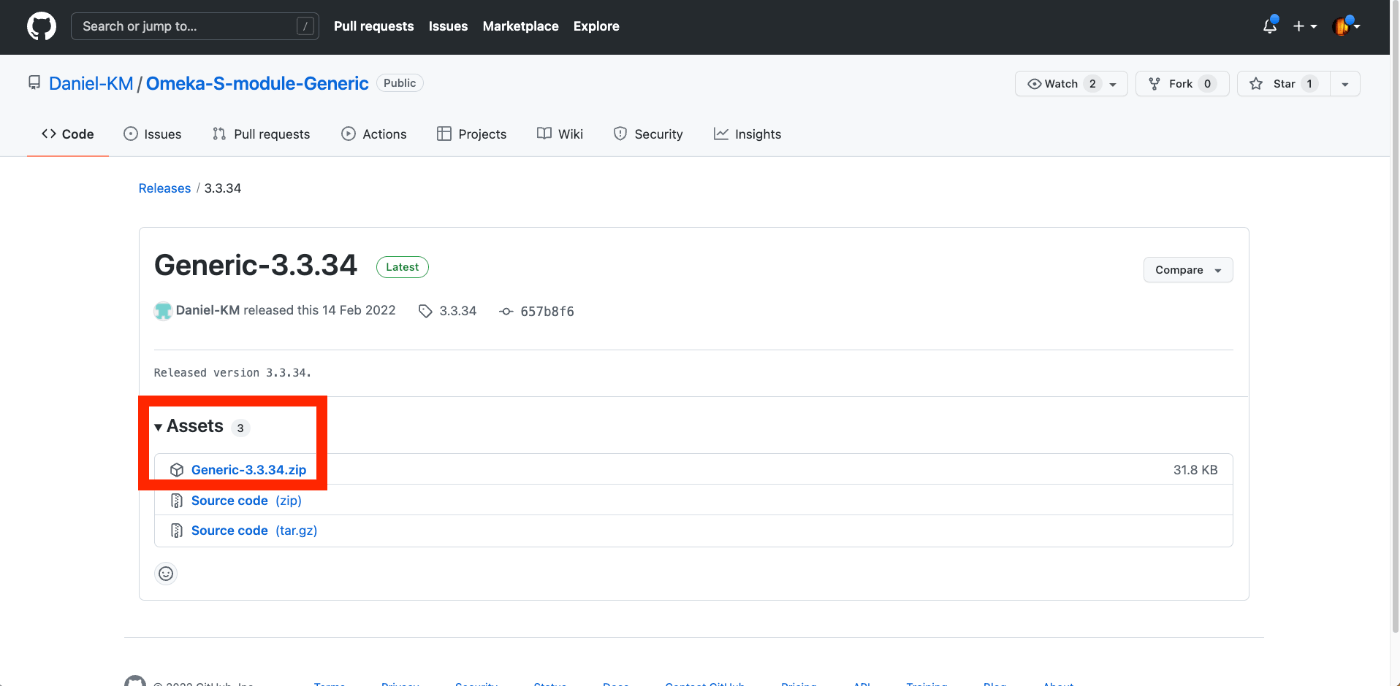Image resolution: width=1400 pixels, height=686 pixels.
Task: Download Source code (zip)
Action: (x=246, y=500)
